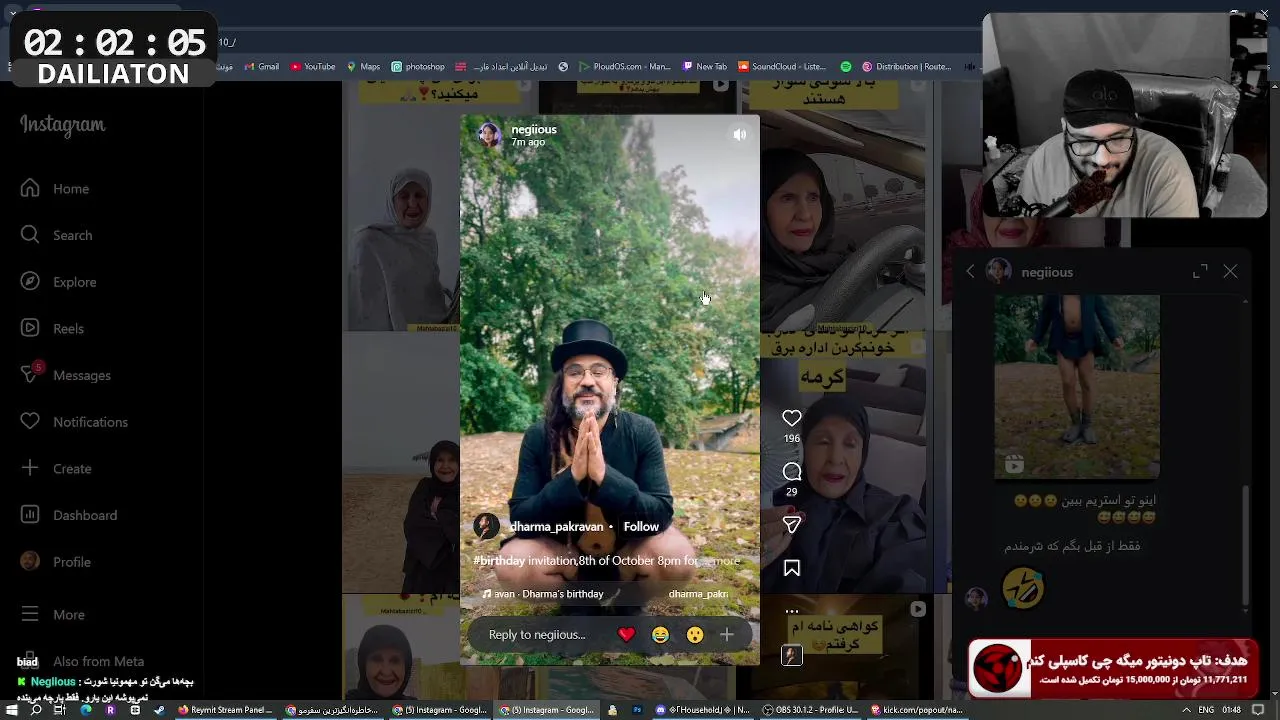Open Reels from sidebar
1280x720 pixels.
click(53, 328)
